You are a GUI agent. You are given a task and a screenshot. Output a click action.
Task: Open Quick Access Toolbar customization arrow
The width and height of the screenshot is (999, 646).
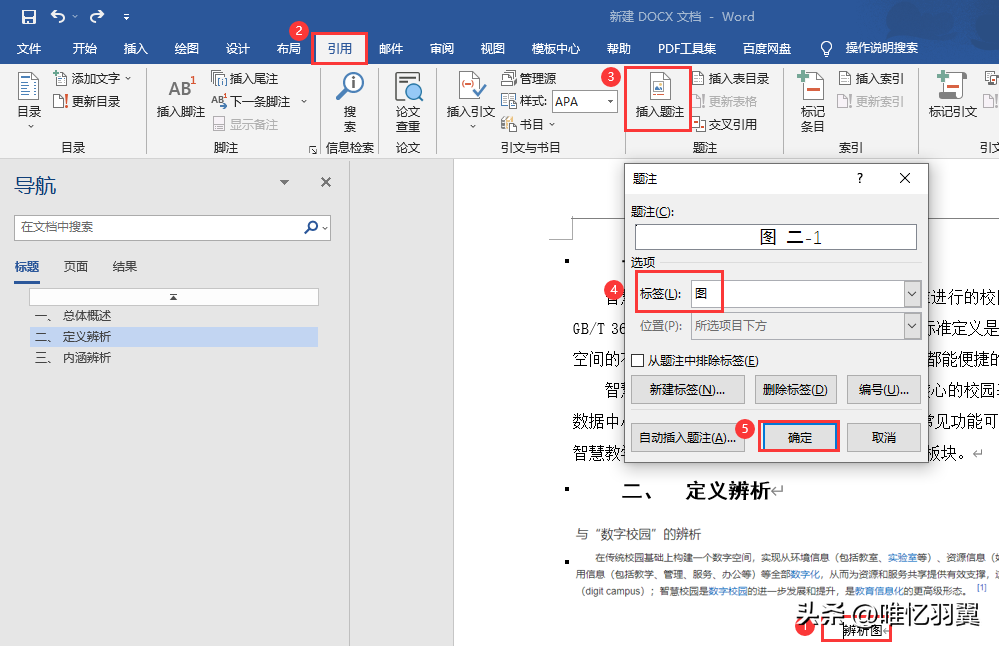(x=126, y=17)
